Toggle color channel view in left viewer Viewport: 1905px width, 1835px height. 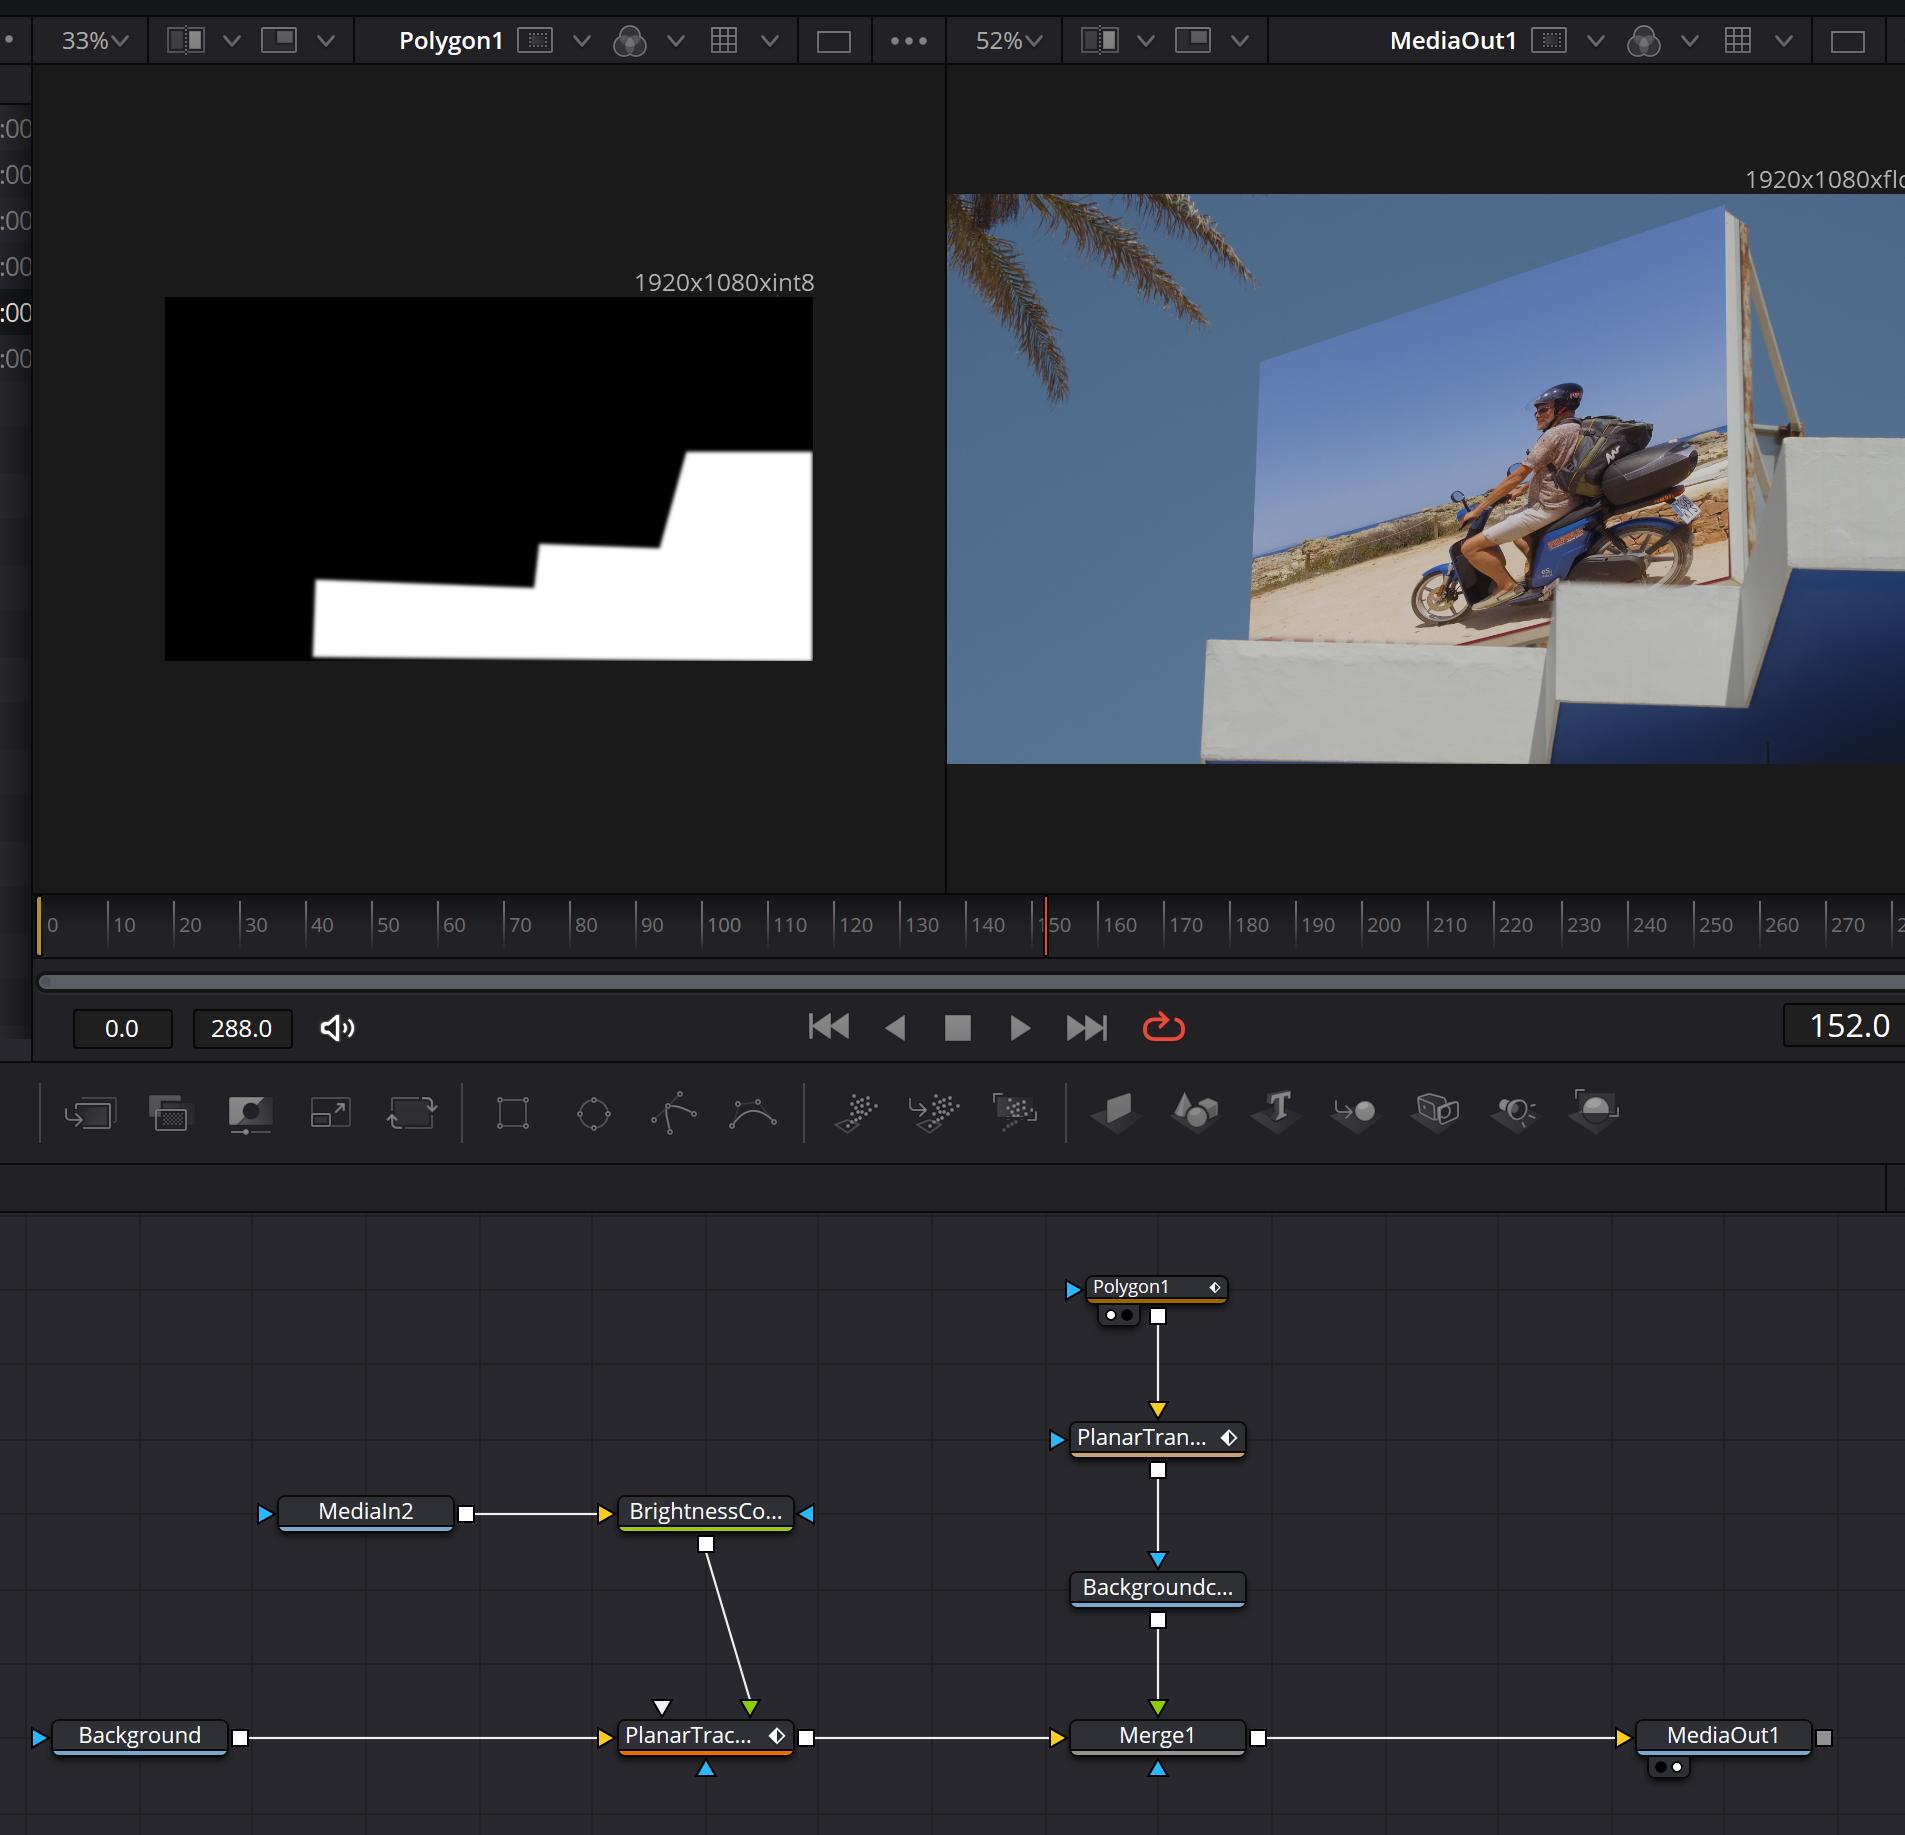click(x=630, y=41)
